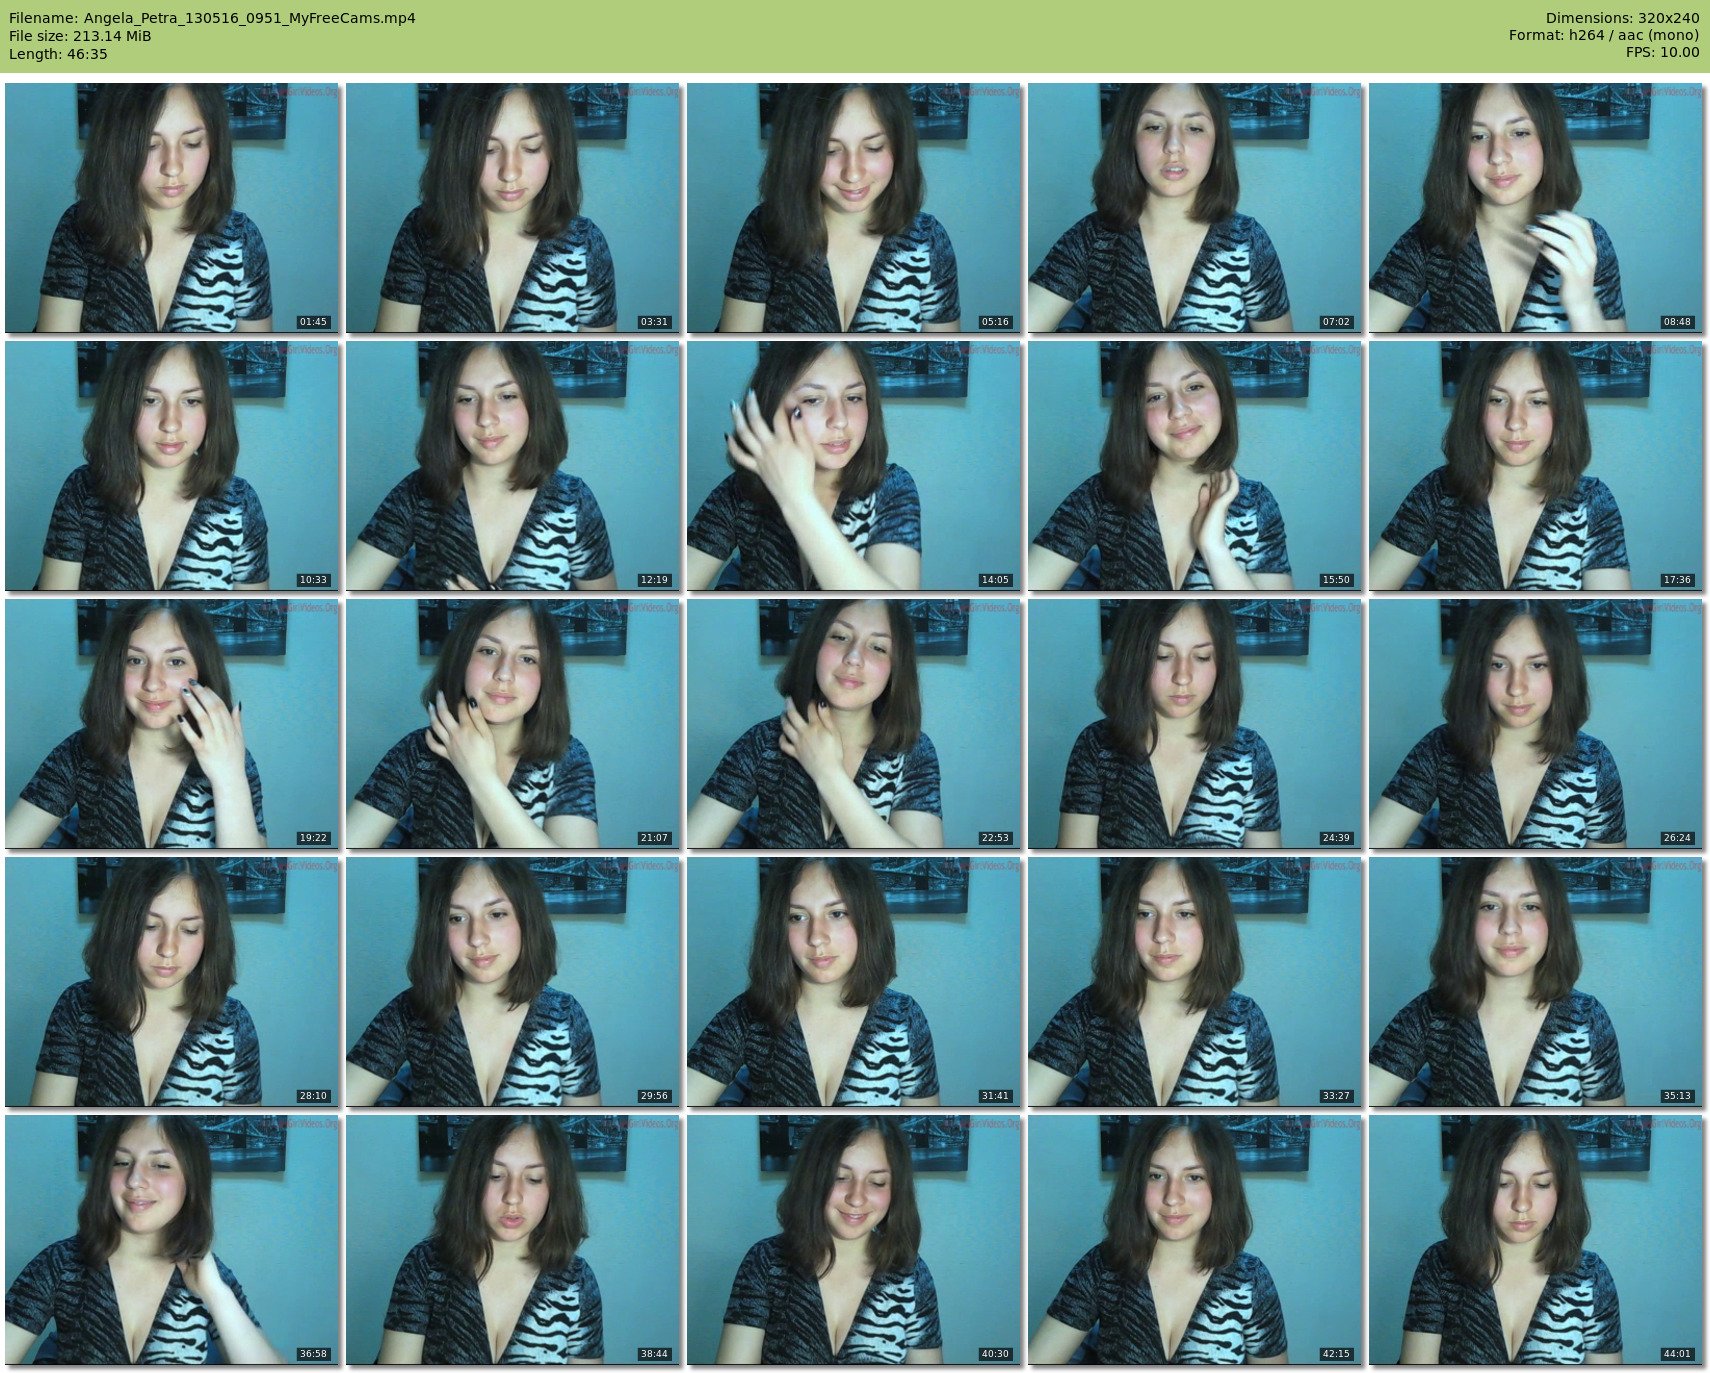Click the 14:05 thumbnail

(854, 466)
